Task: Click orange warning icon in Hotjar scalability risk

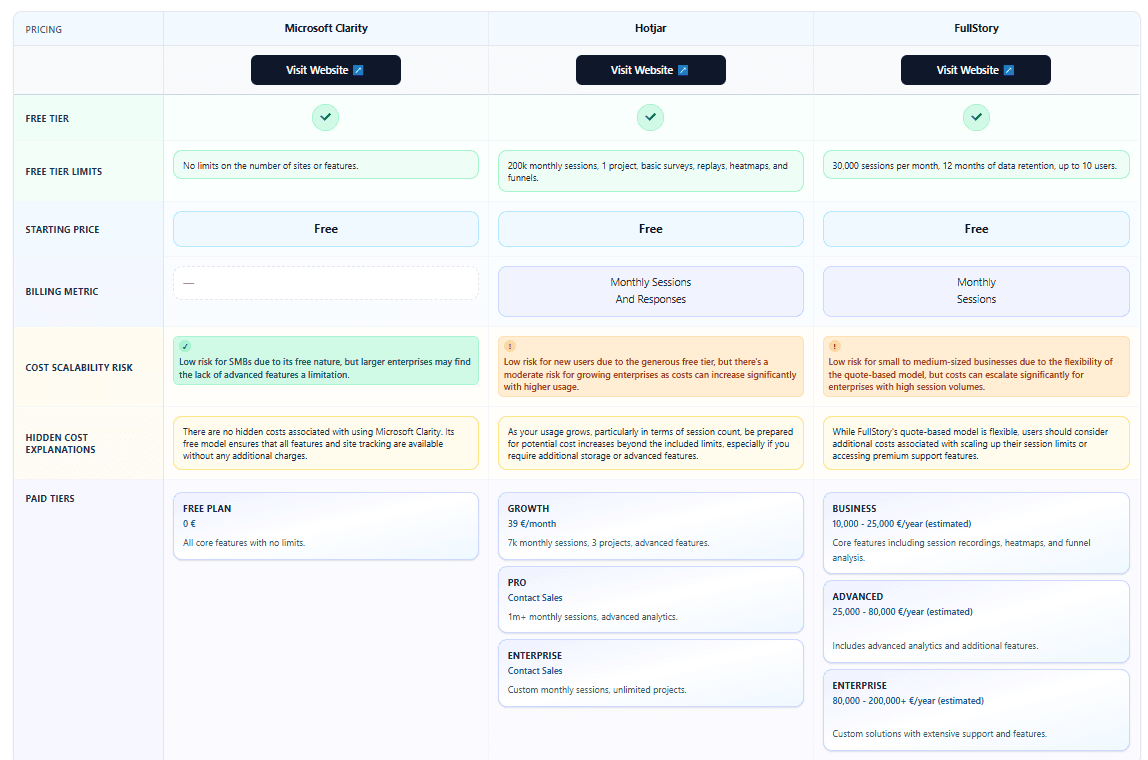Action: pyautogui.click(x=510, y=346)
